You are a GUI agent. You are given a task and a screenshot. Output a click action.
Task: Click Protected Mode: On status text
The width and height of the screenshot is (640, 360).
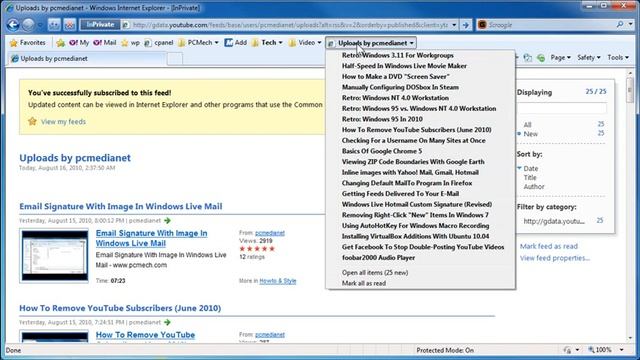[x=445, y=350]
